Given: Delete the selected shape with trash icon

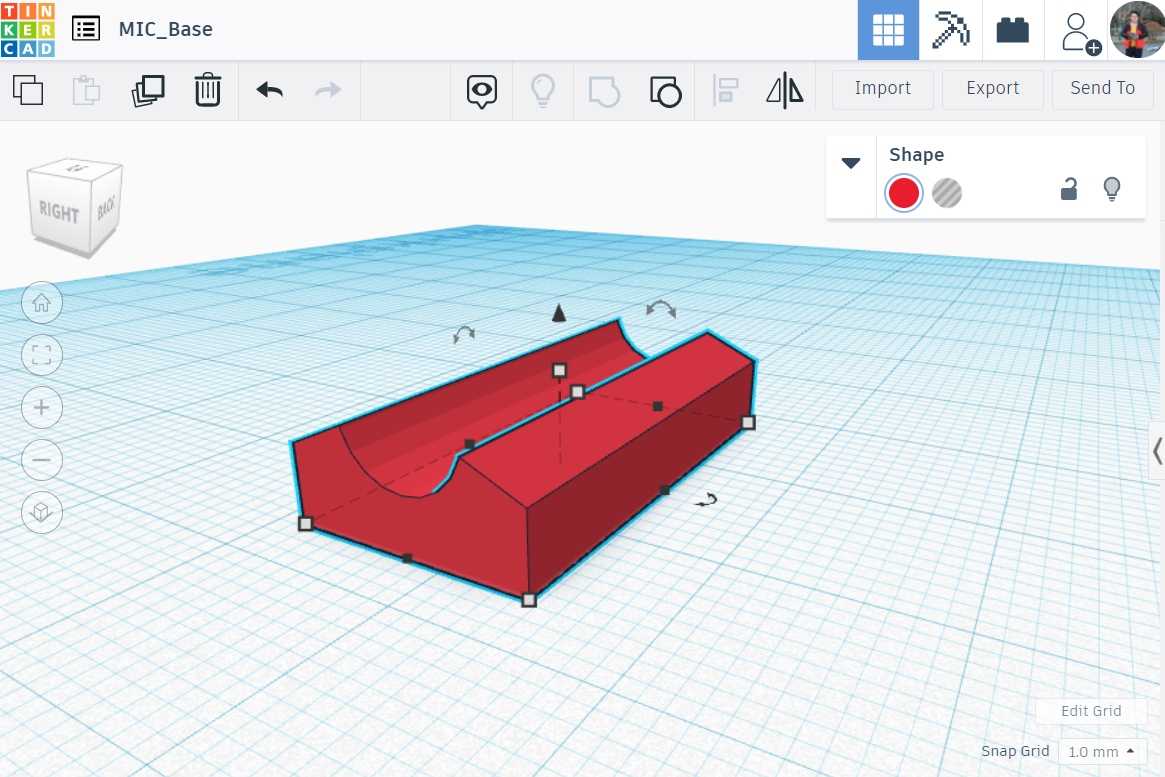Looking at the screenshot, I should coord(207,90).
